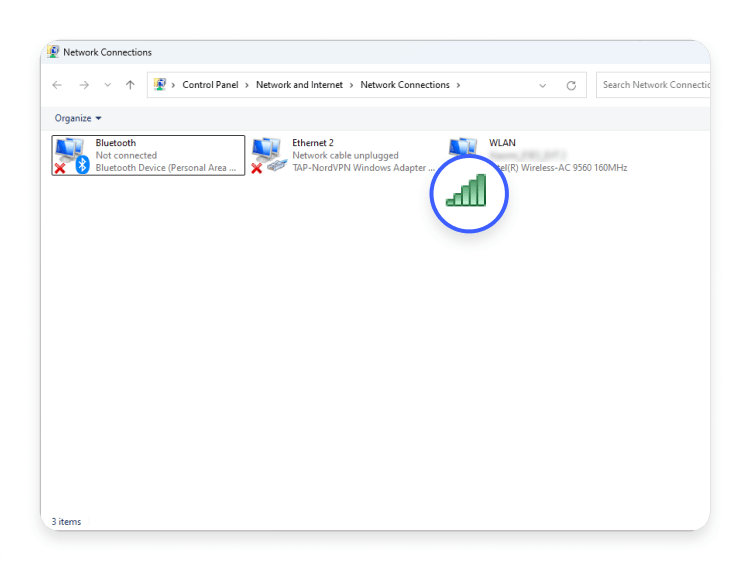Navigate to Control Panel breadcrumb
Image resolution: width=750 pixels, height=572 pixels.
tap(210, 85)
